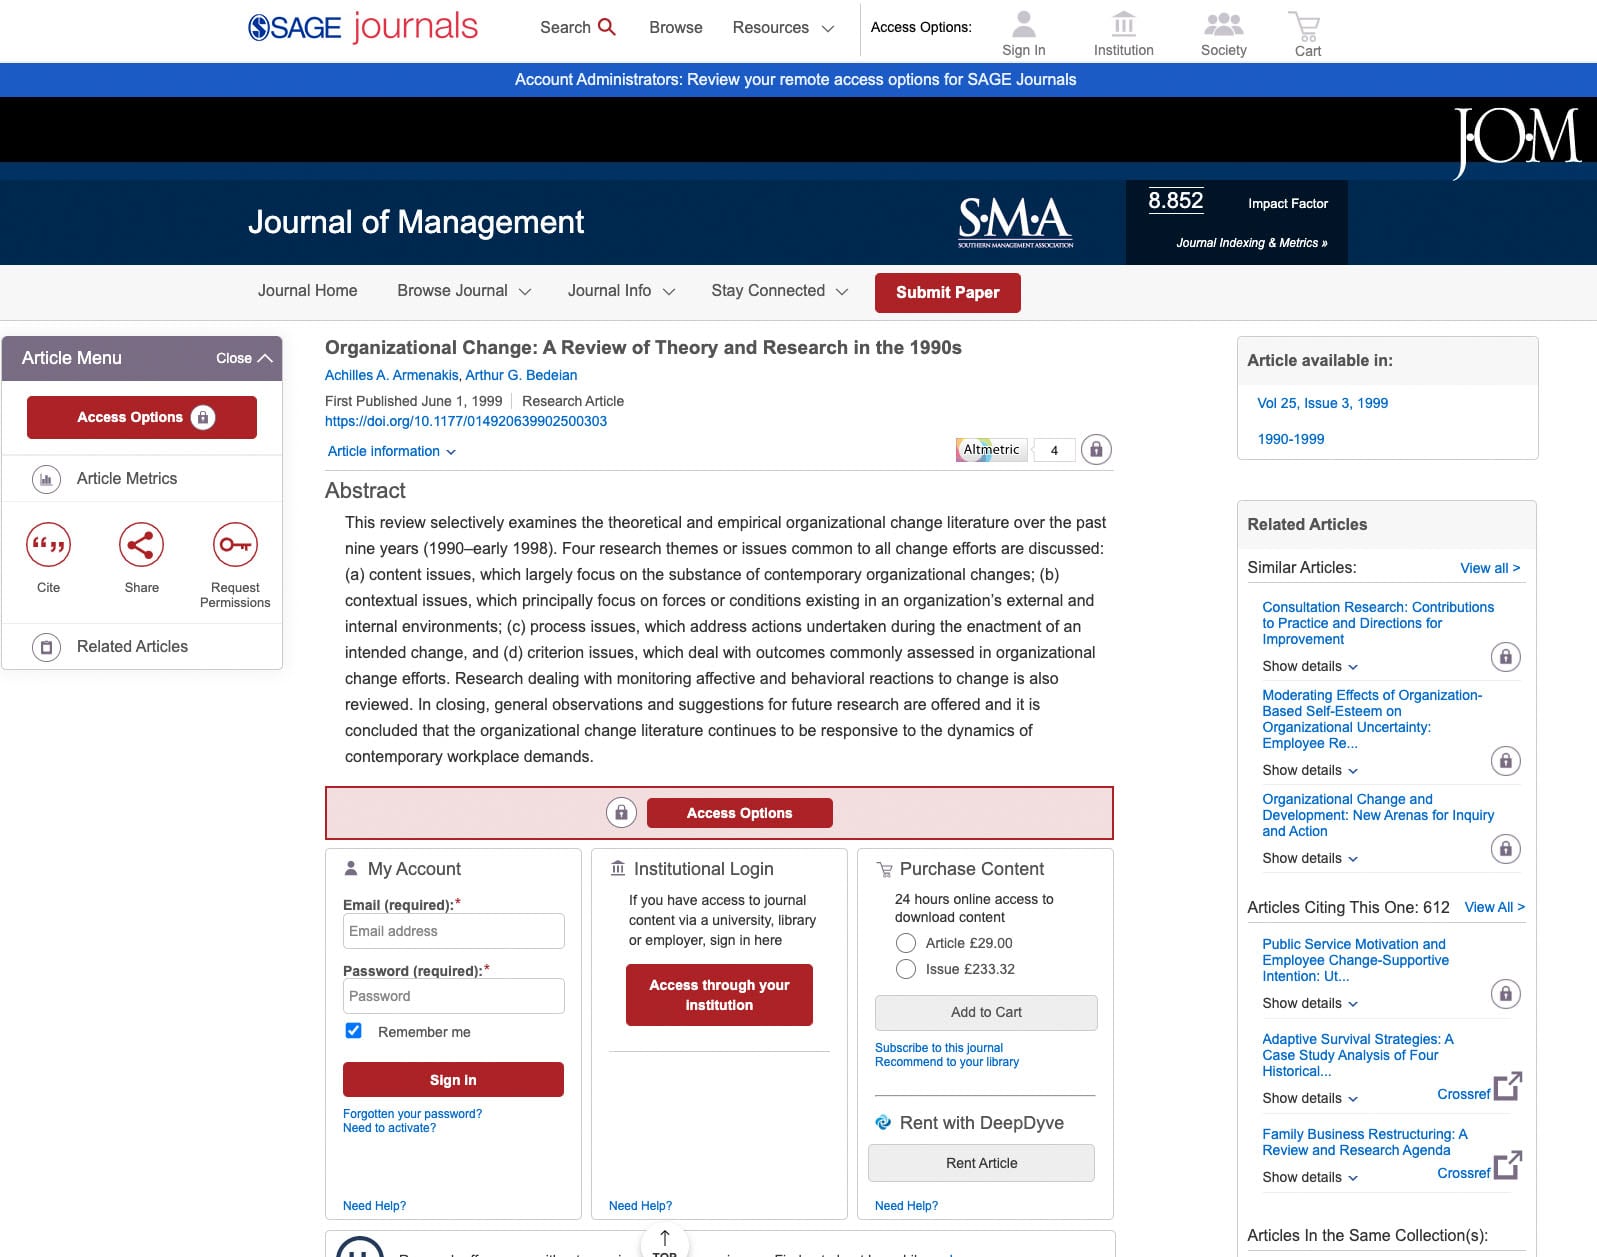Click the Share icon

[141, 545]
